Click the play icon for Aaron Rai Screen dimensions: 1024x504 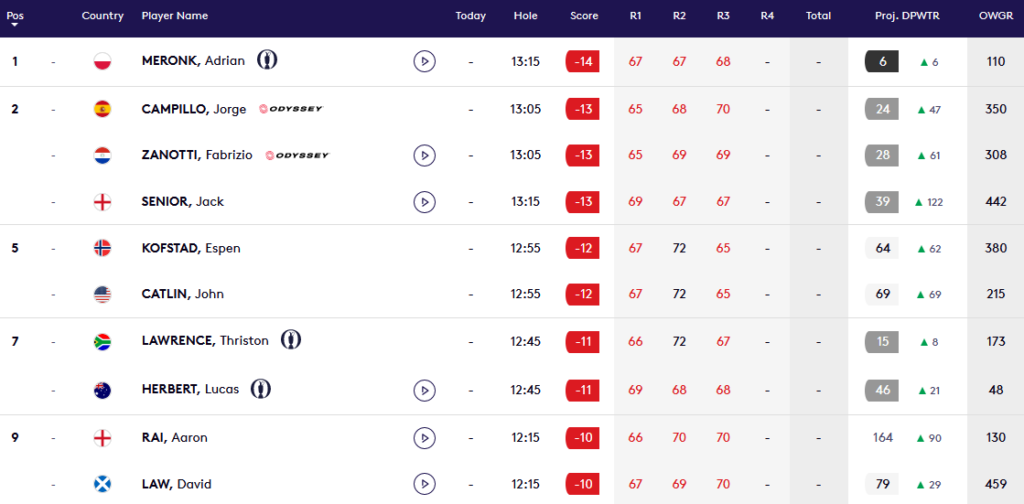pyautogui.click(x=424, y=437)
